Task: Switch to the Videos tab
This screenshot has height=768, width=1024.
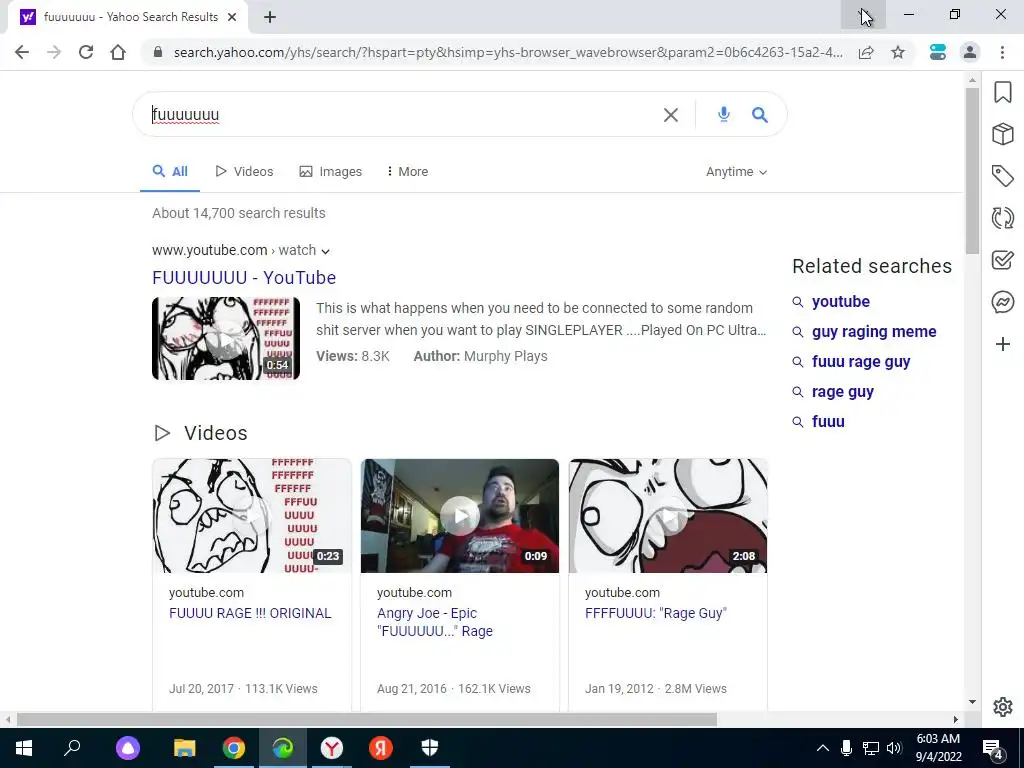Action: tap(244, 172)
